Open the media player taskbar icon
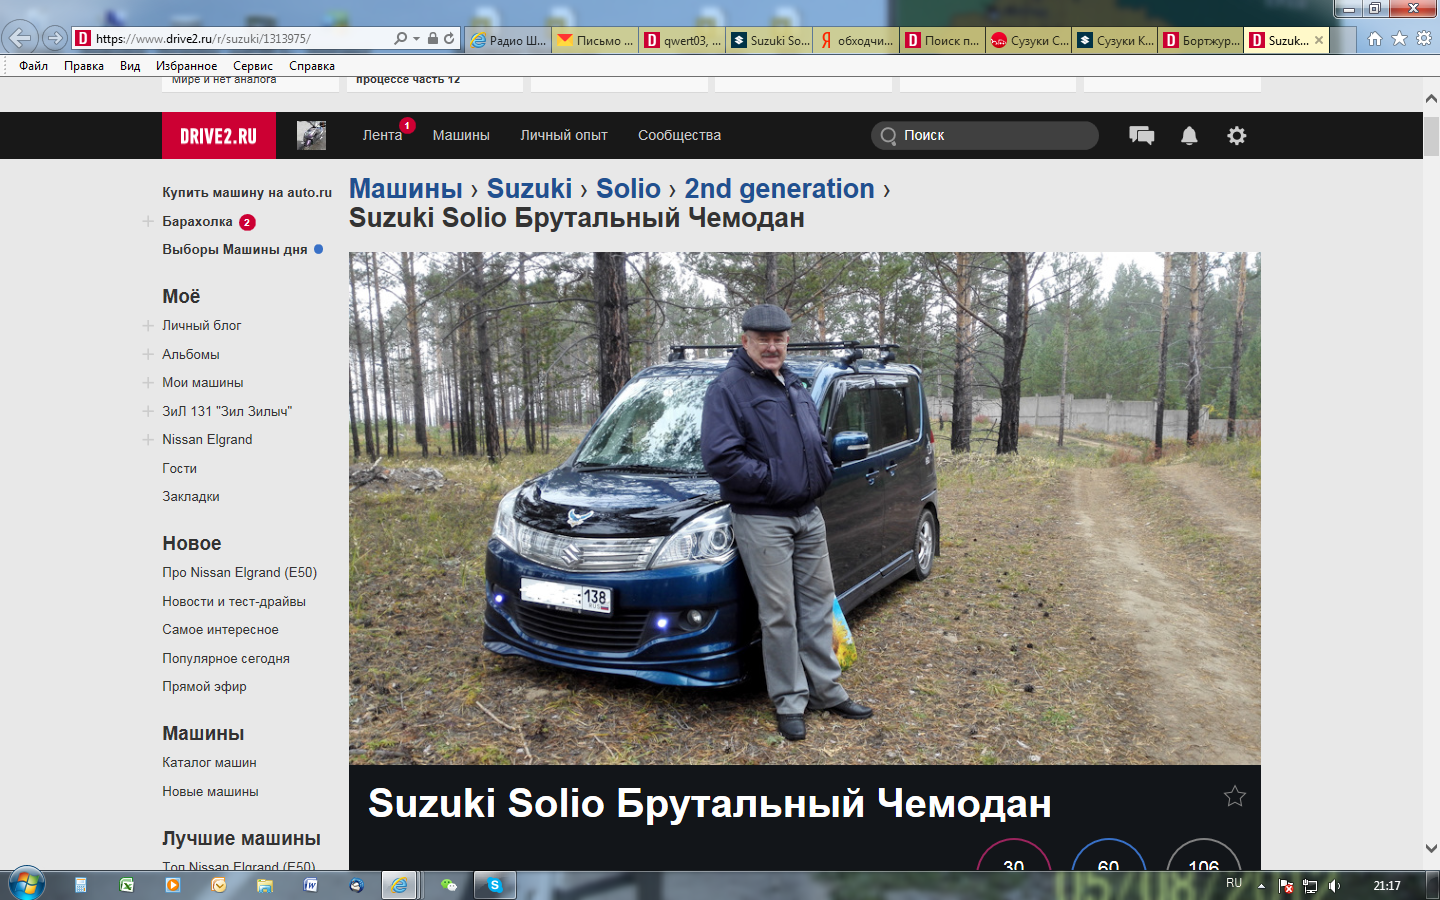Image resolution: width=1440 pixels, height=900 pixels. point(173,885)
